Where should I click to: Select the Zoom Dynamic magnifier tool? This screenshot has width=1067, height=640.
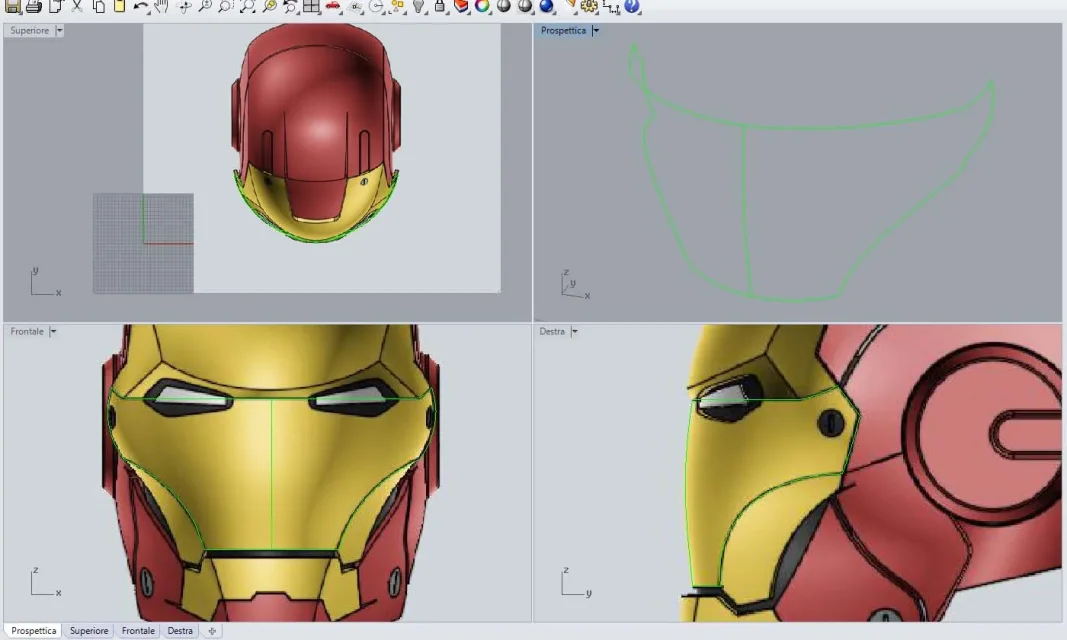click(x=204, y=7)
